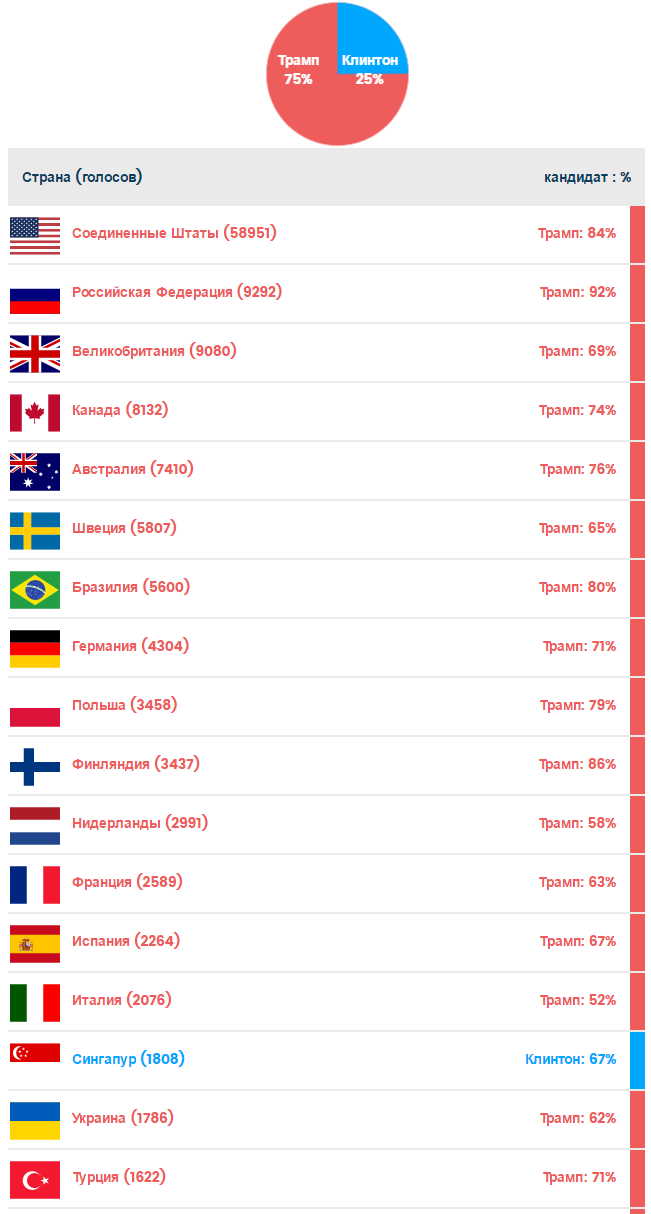Image resolution: width=651 pixels, height=1214 pixels.
Task: Click the кандидат : % column header
Action: click(587, 177)
